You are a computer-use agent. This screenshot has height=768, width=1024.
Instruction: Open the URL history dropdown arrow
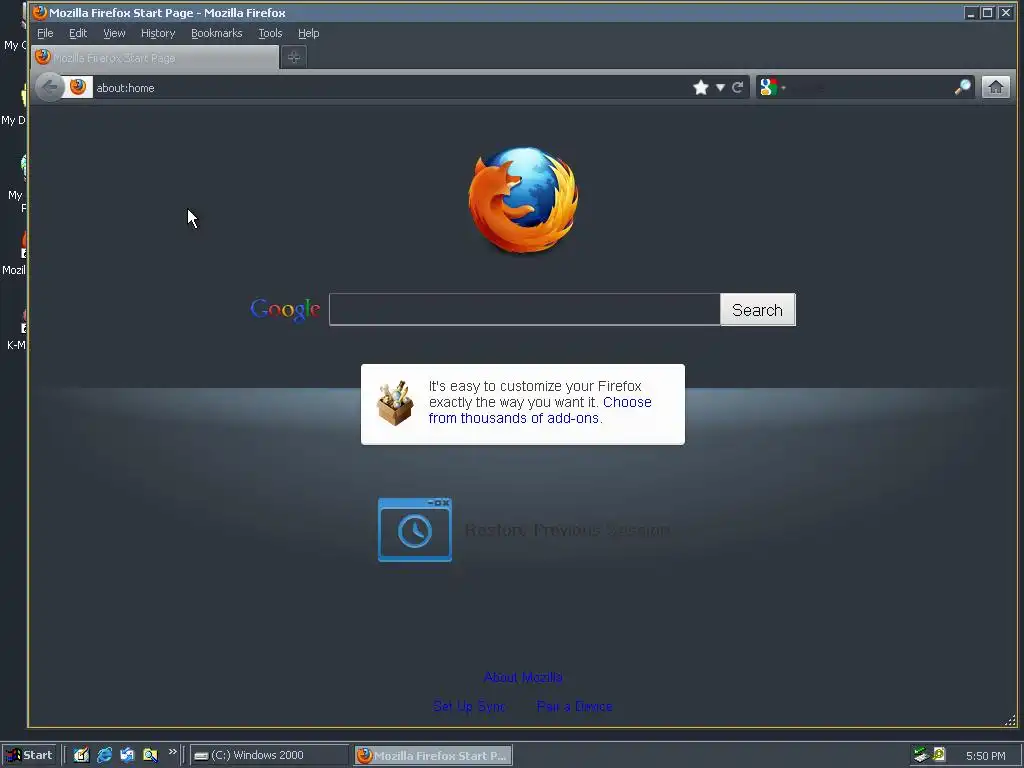[x=720, y=88]
